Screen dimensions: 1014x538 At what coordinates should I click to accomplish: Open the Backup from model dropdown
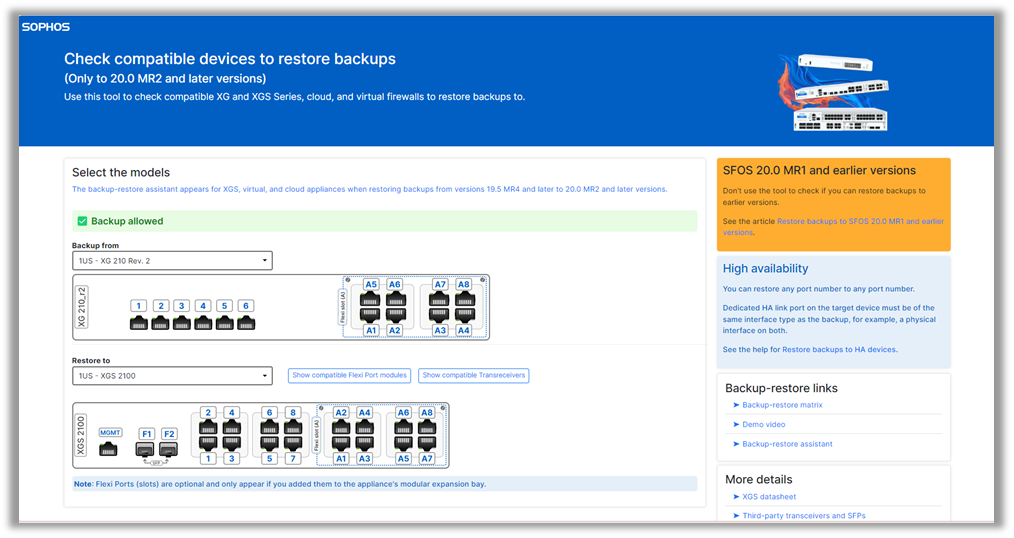[172, 261]
